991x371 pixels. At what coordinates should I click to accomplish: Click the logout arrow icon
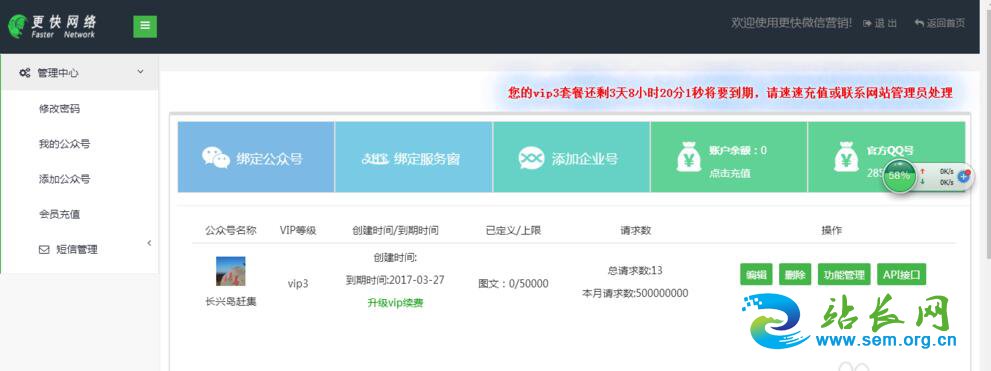coord(867,23)
